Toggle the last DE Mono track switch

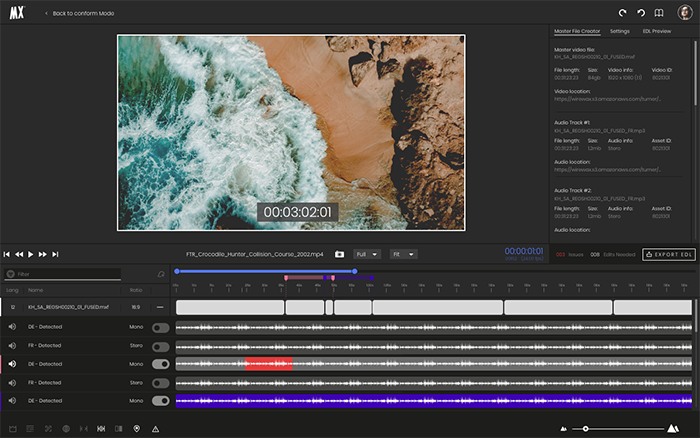point(160,400)
